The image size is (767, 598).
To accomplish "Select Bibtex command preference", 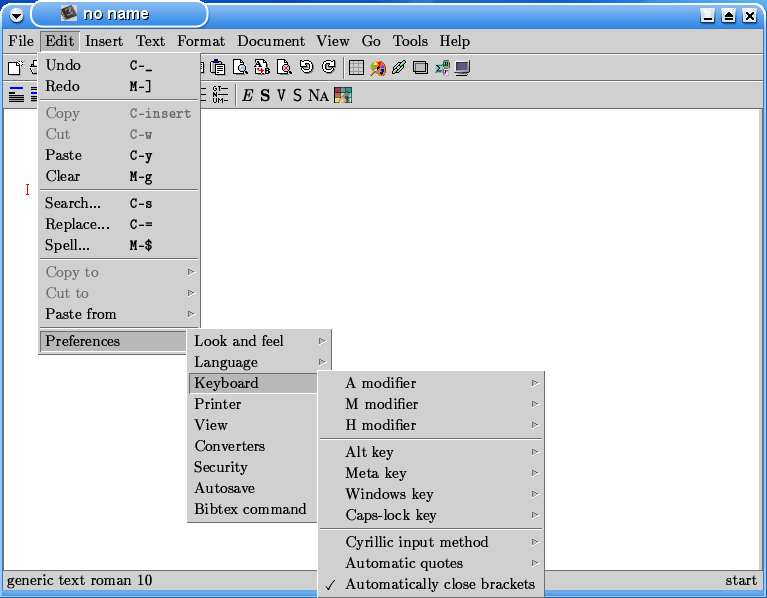I will [x=253, y=509].
